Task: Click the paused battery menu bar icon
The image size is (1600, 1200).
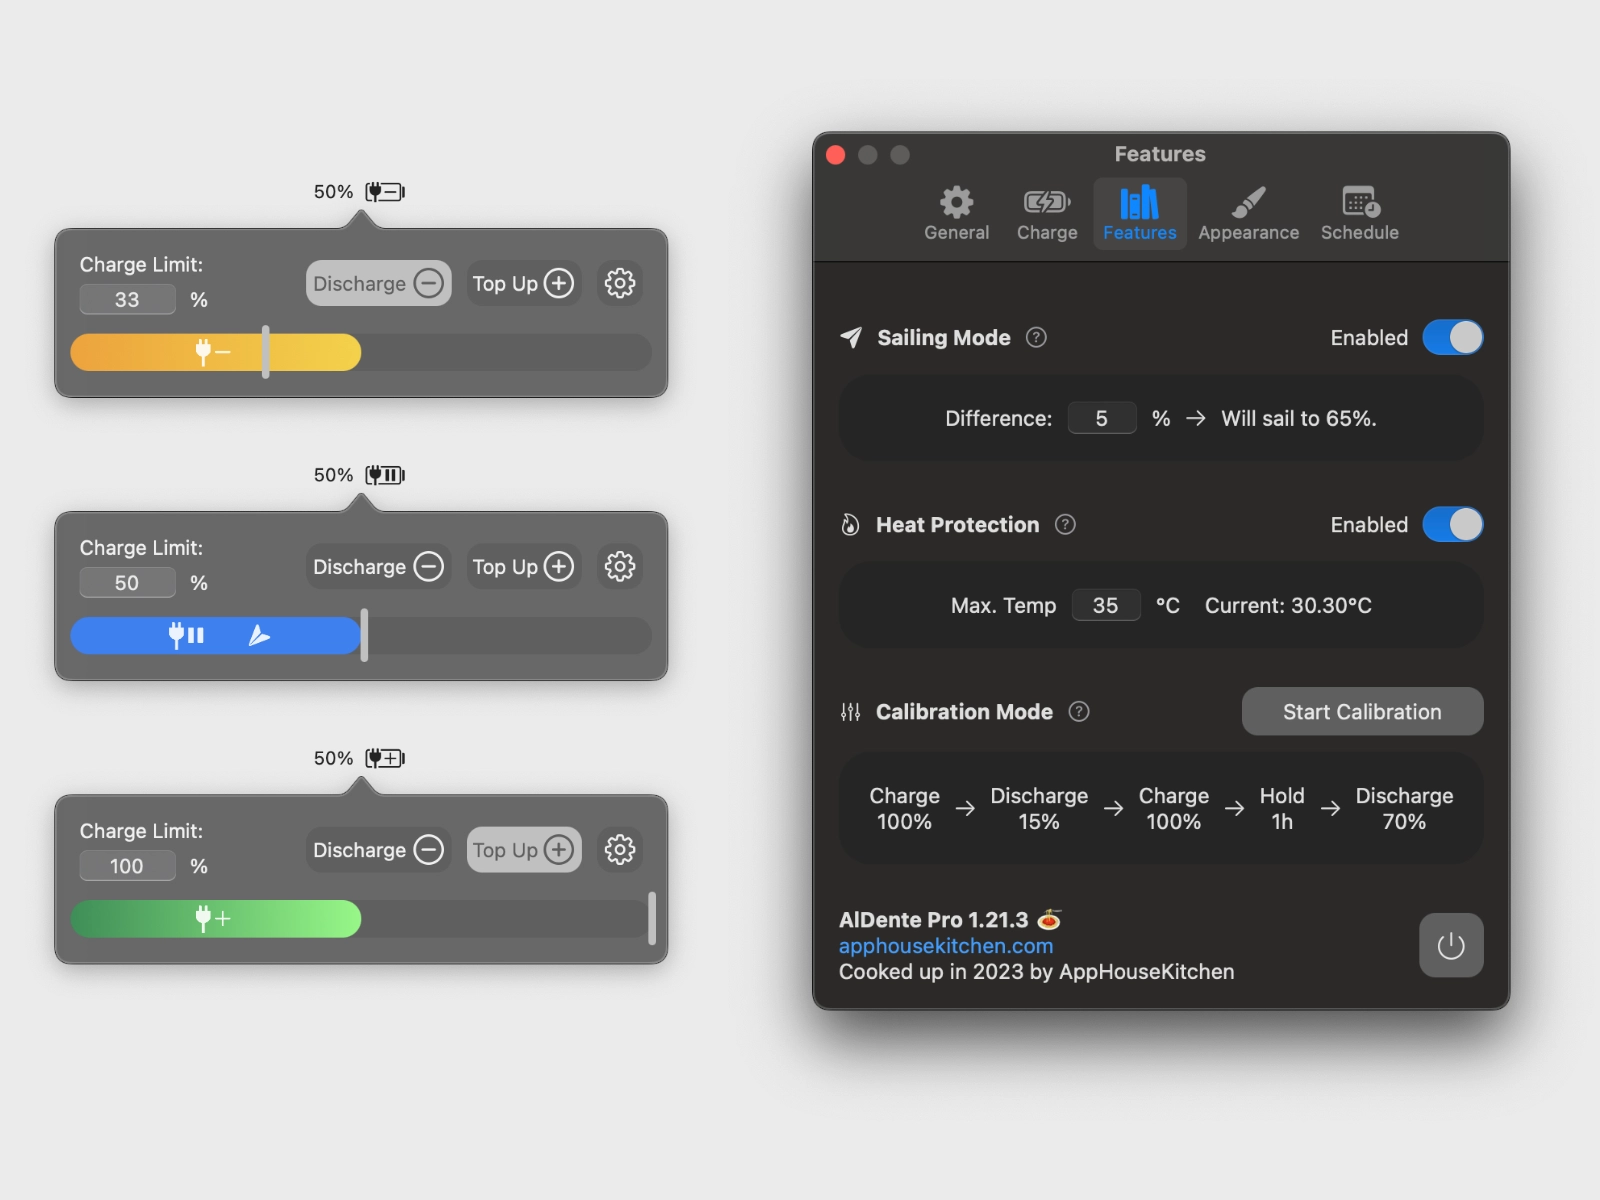Action: (x=385, y=475)
